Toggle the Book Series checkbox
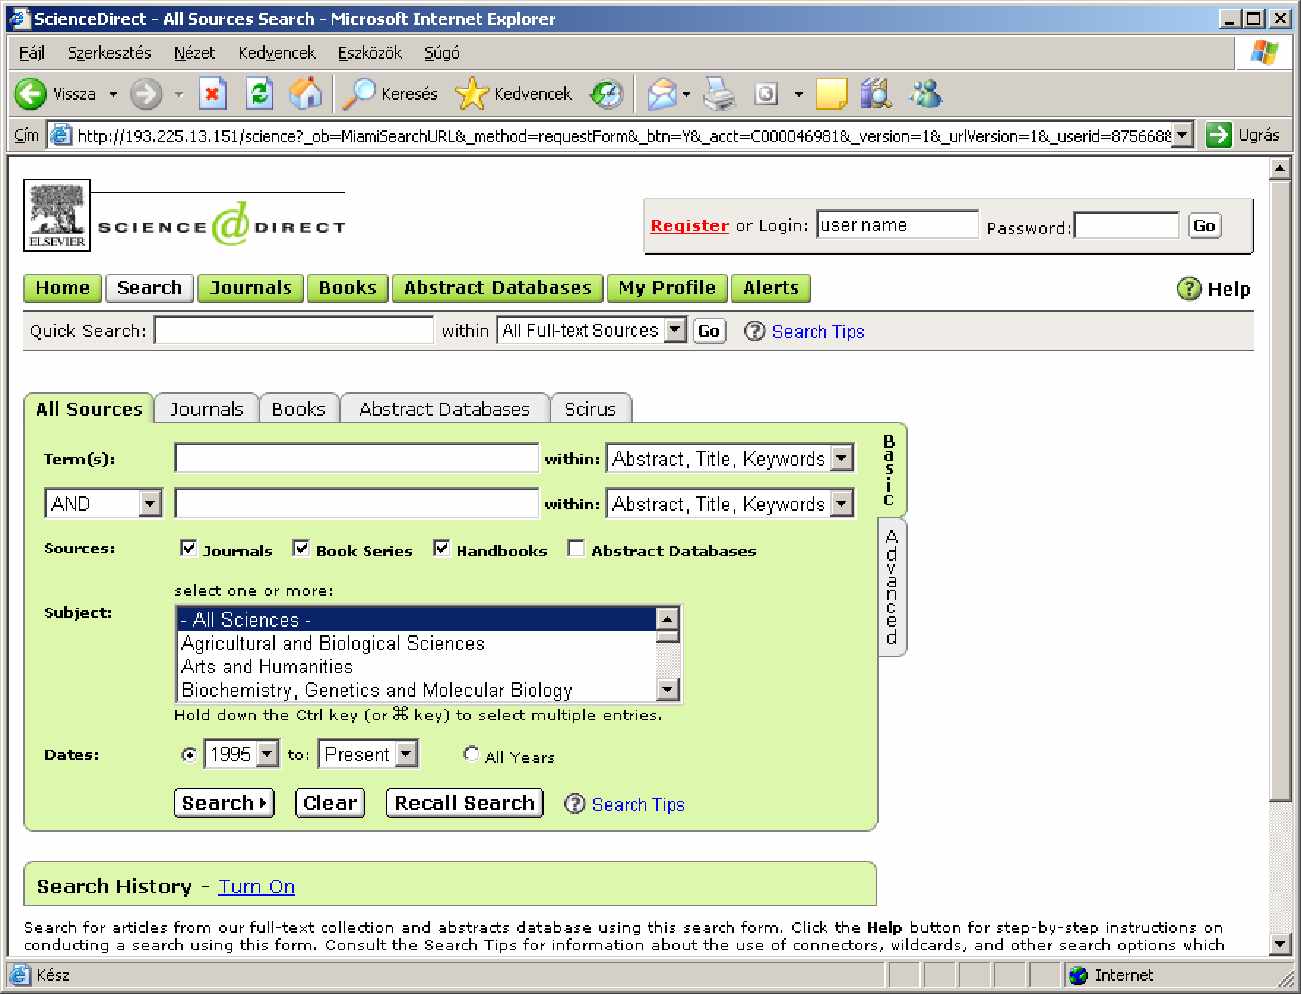 pos(300,548)
